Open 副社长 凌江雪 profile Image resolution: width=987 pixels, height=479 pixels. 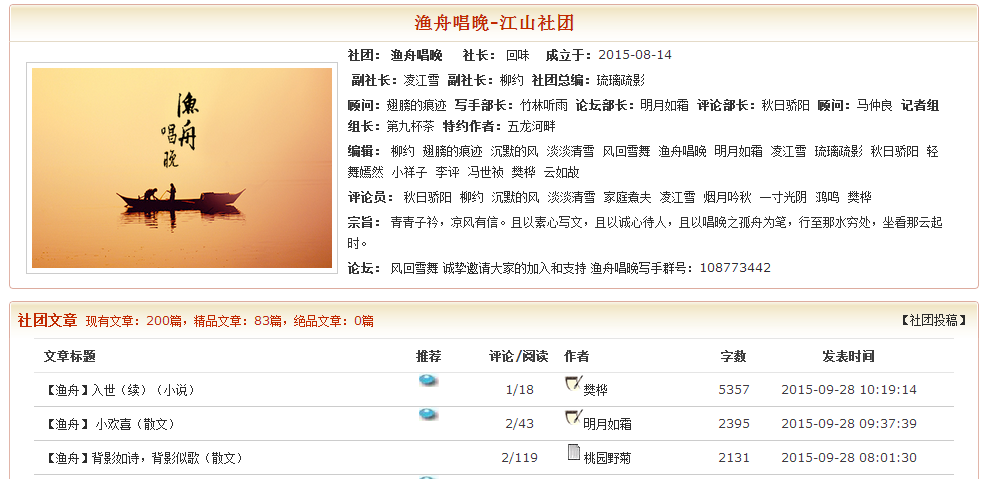(x=421, y=81)
